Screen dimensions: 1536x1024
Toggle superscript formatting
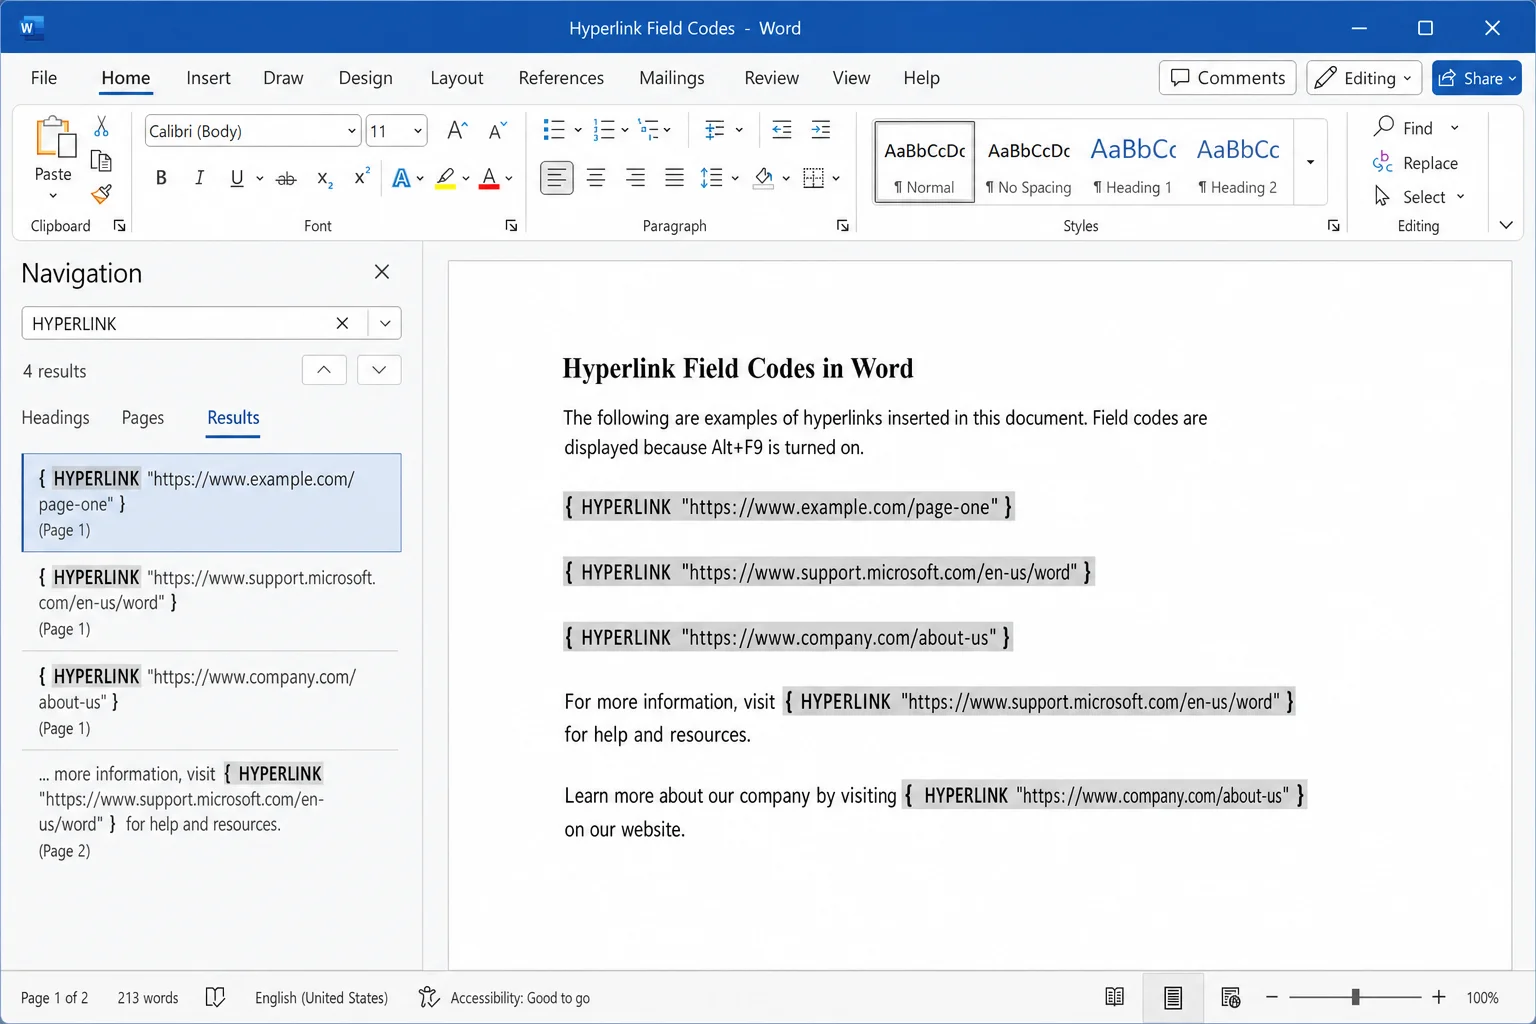pos(362,178)
